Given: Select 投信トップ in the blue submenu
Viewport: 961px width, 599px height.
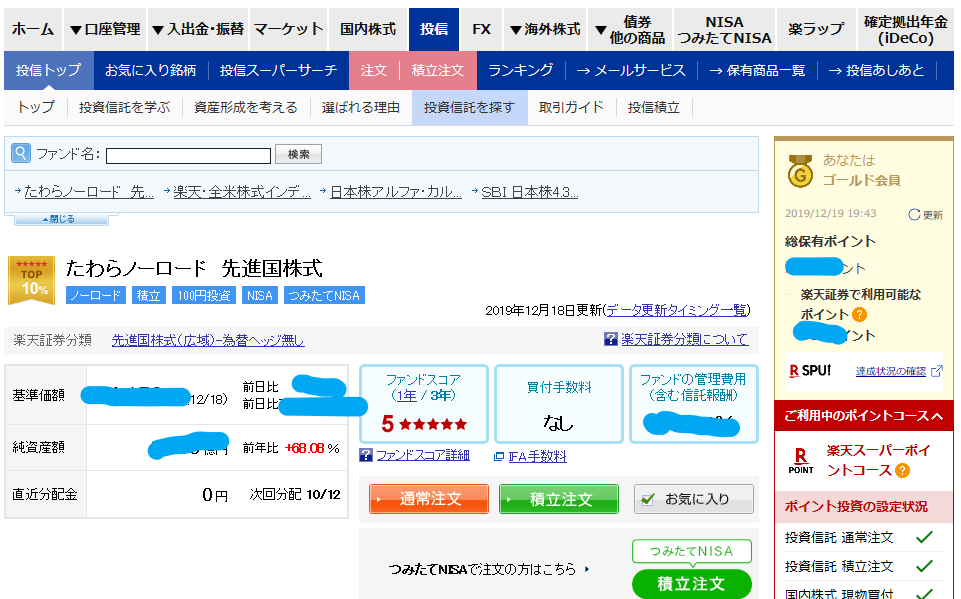Looking at the screenshot, I should pos(48,71).
